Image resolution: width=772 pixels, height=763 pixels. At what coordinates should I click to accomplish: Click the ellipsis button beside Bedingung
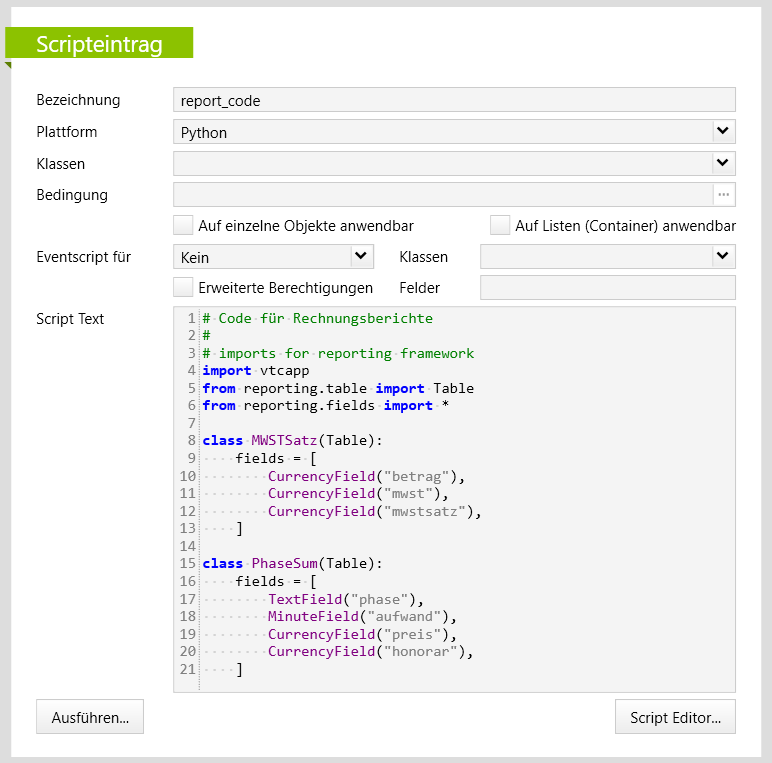724,194
